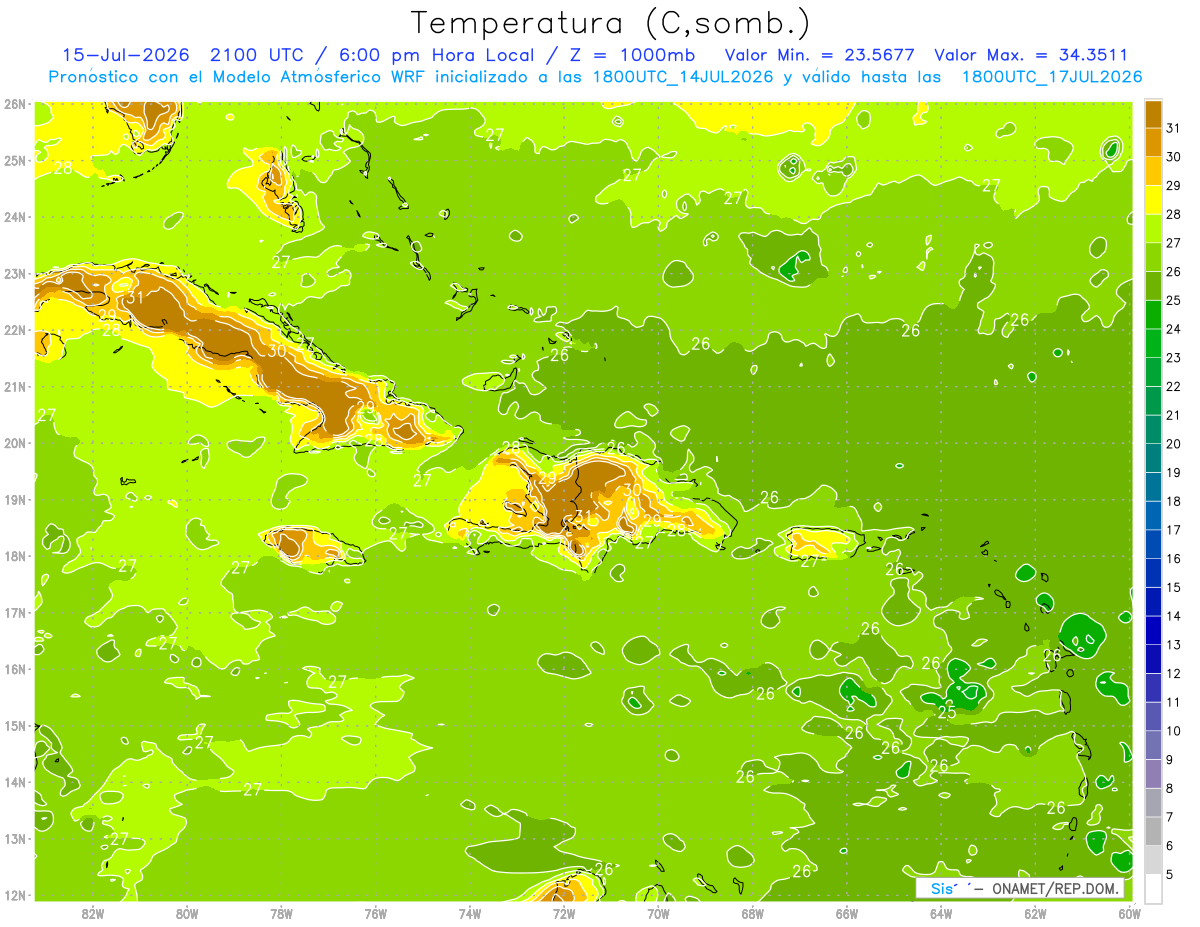Click the 82W longitude axis label
The width and height of the screenshot is (1200, 927).
tap(92, 913)
